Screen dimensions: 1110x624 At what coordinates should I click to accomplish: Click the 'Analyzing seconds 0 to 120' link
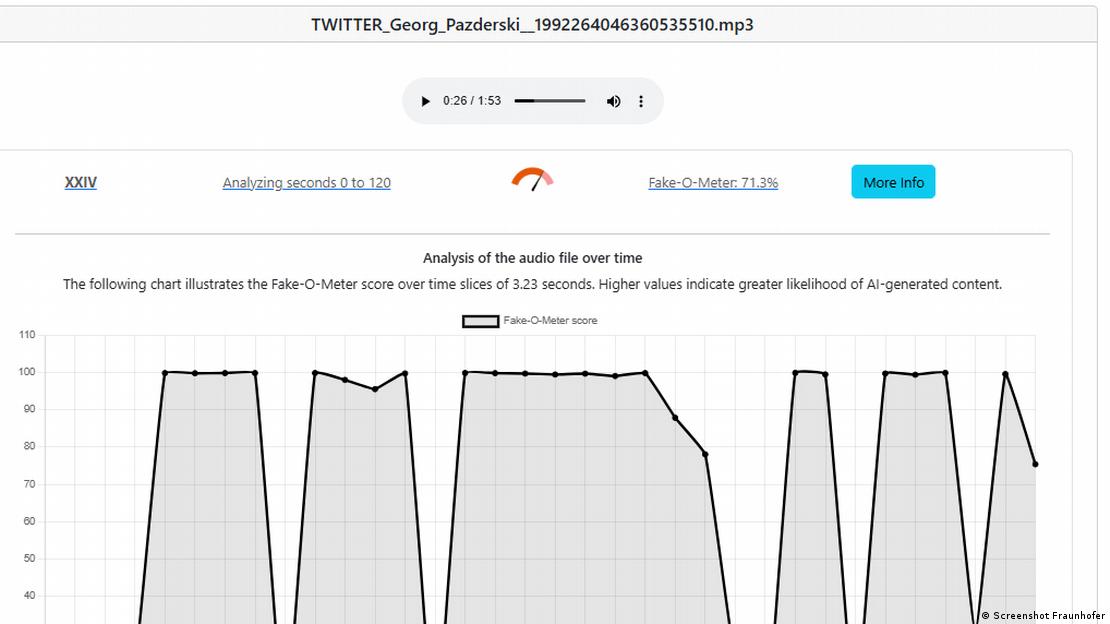click(306, 182)
